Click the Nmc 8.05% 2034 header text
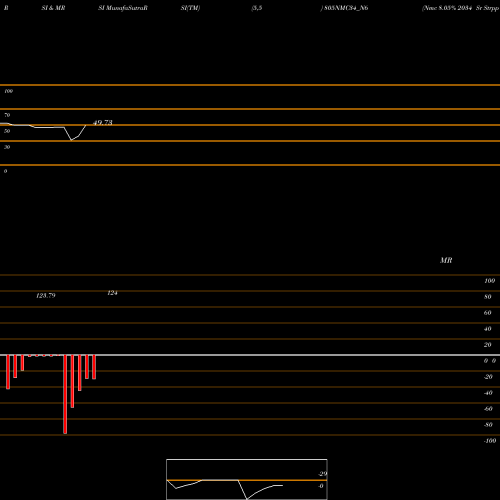Screen dimensions: 500x500 (447, 8)
